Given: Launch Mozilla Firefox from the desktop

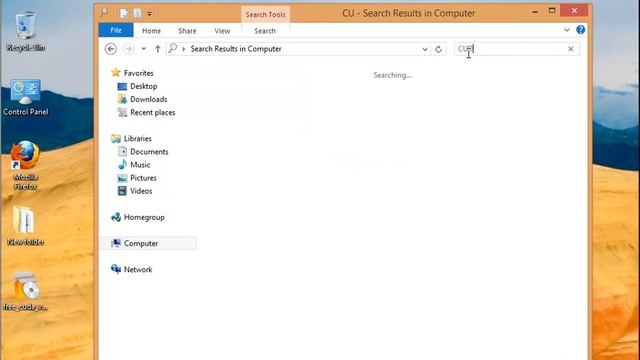Looking at the screenshot, I should [25, 165].
